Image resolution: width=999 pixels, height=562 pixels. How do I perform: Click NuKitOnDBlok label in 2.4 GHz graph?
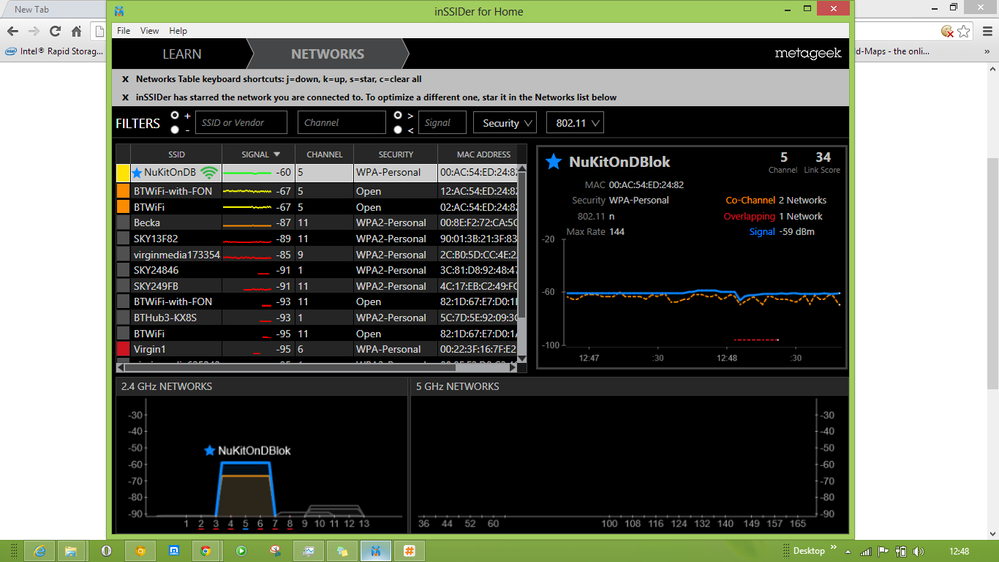click(x=254, y=450)
